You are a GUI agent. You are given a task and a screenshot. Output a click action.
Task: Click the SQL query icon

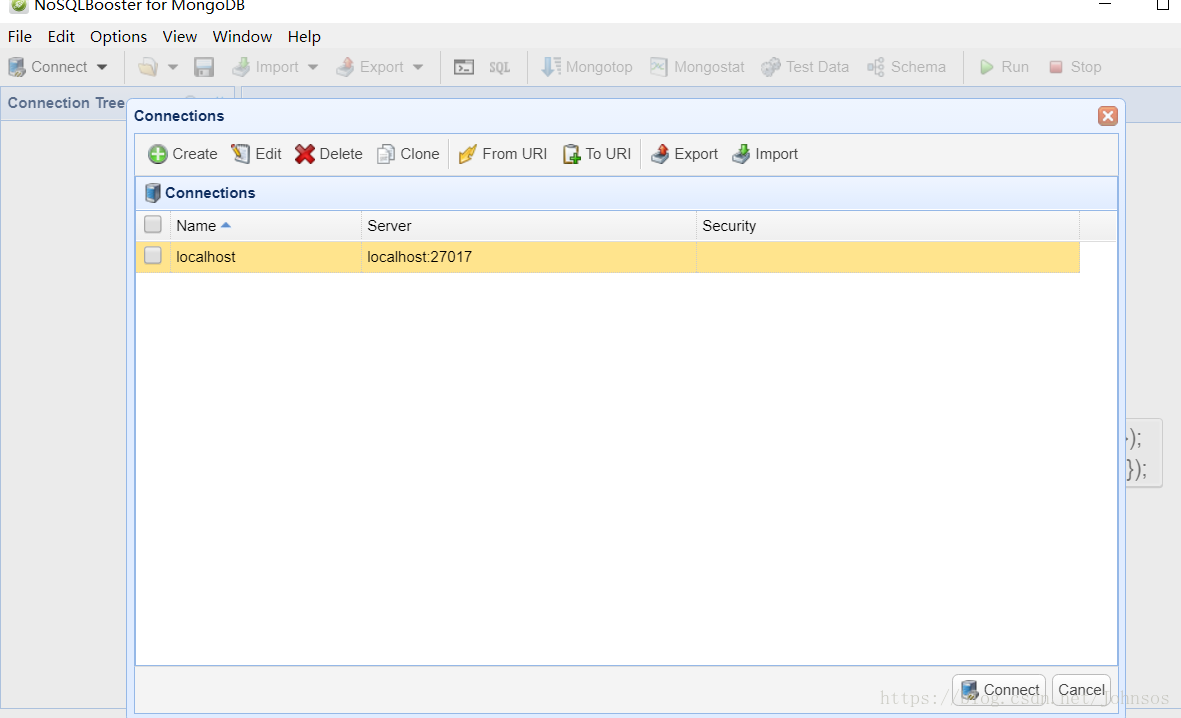(499, 67)
